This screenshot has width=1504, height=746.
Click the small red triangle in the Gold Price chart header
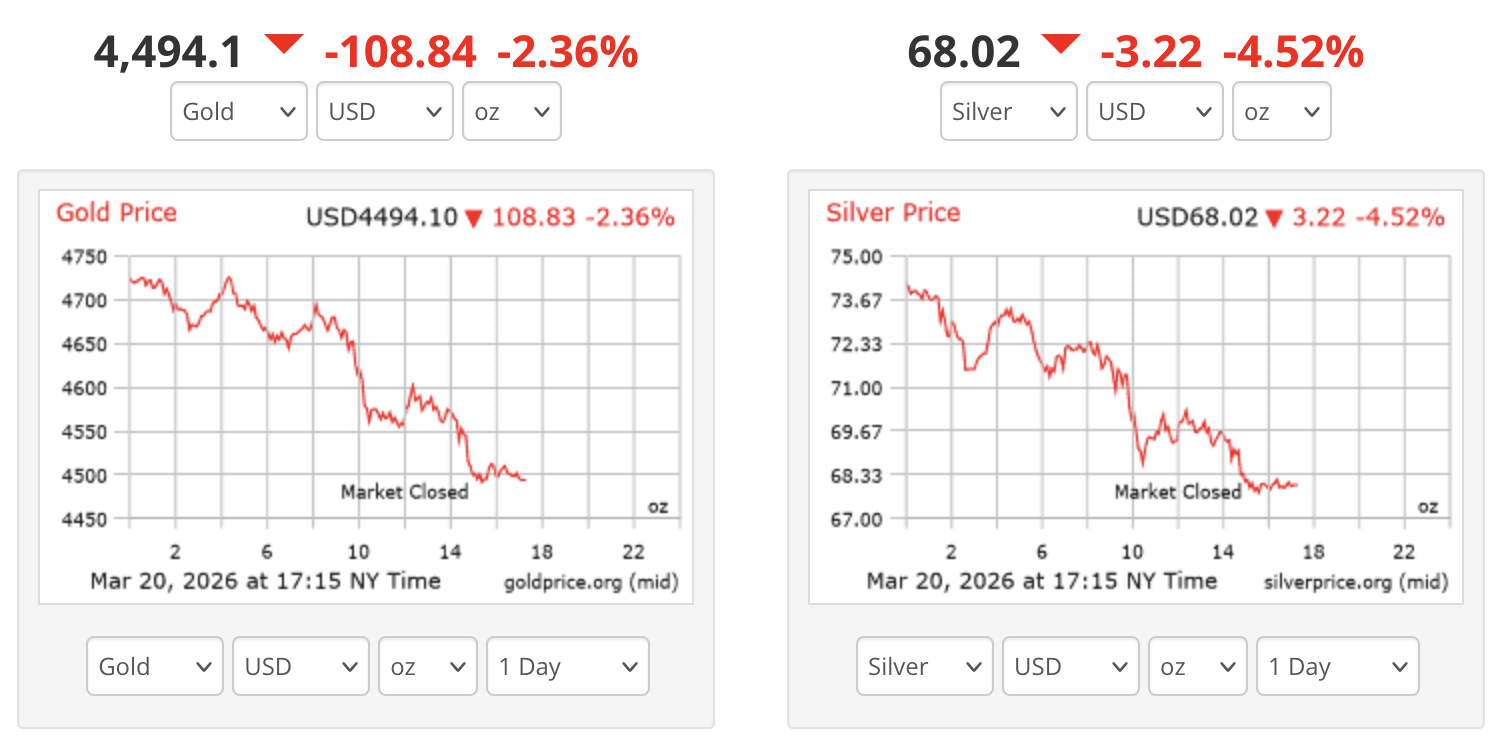474,218
